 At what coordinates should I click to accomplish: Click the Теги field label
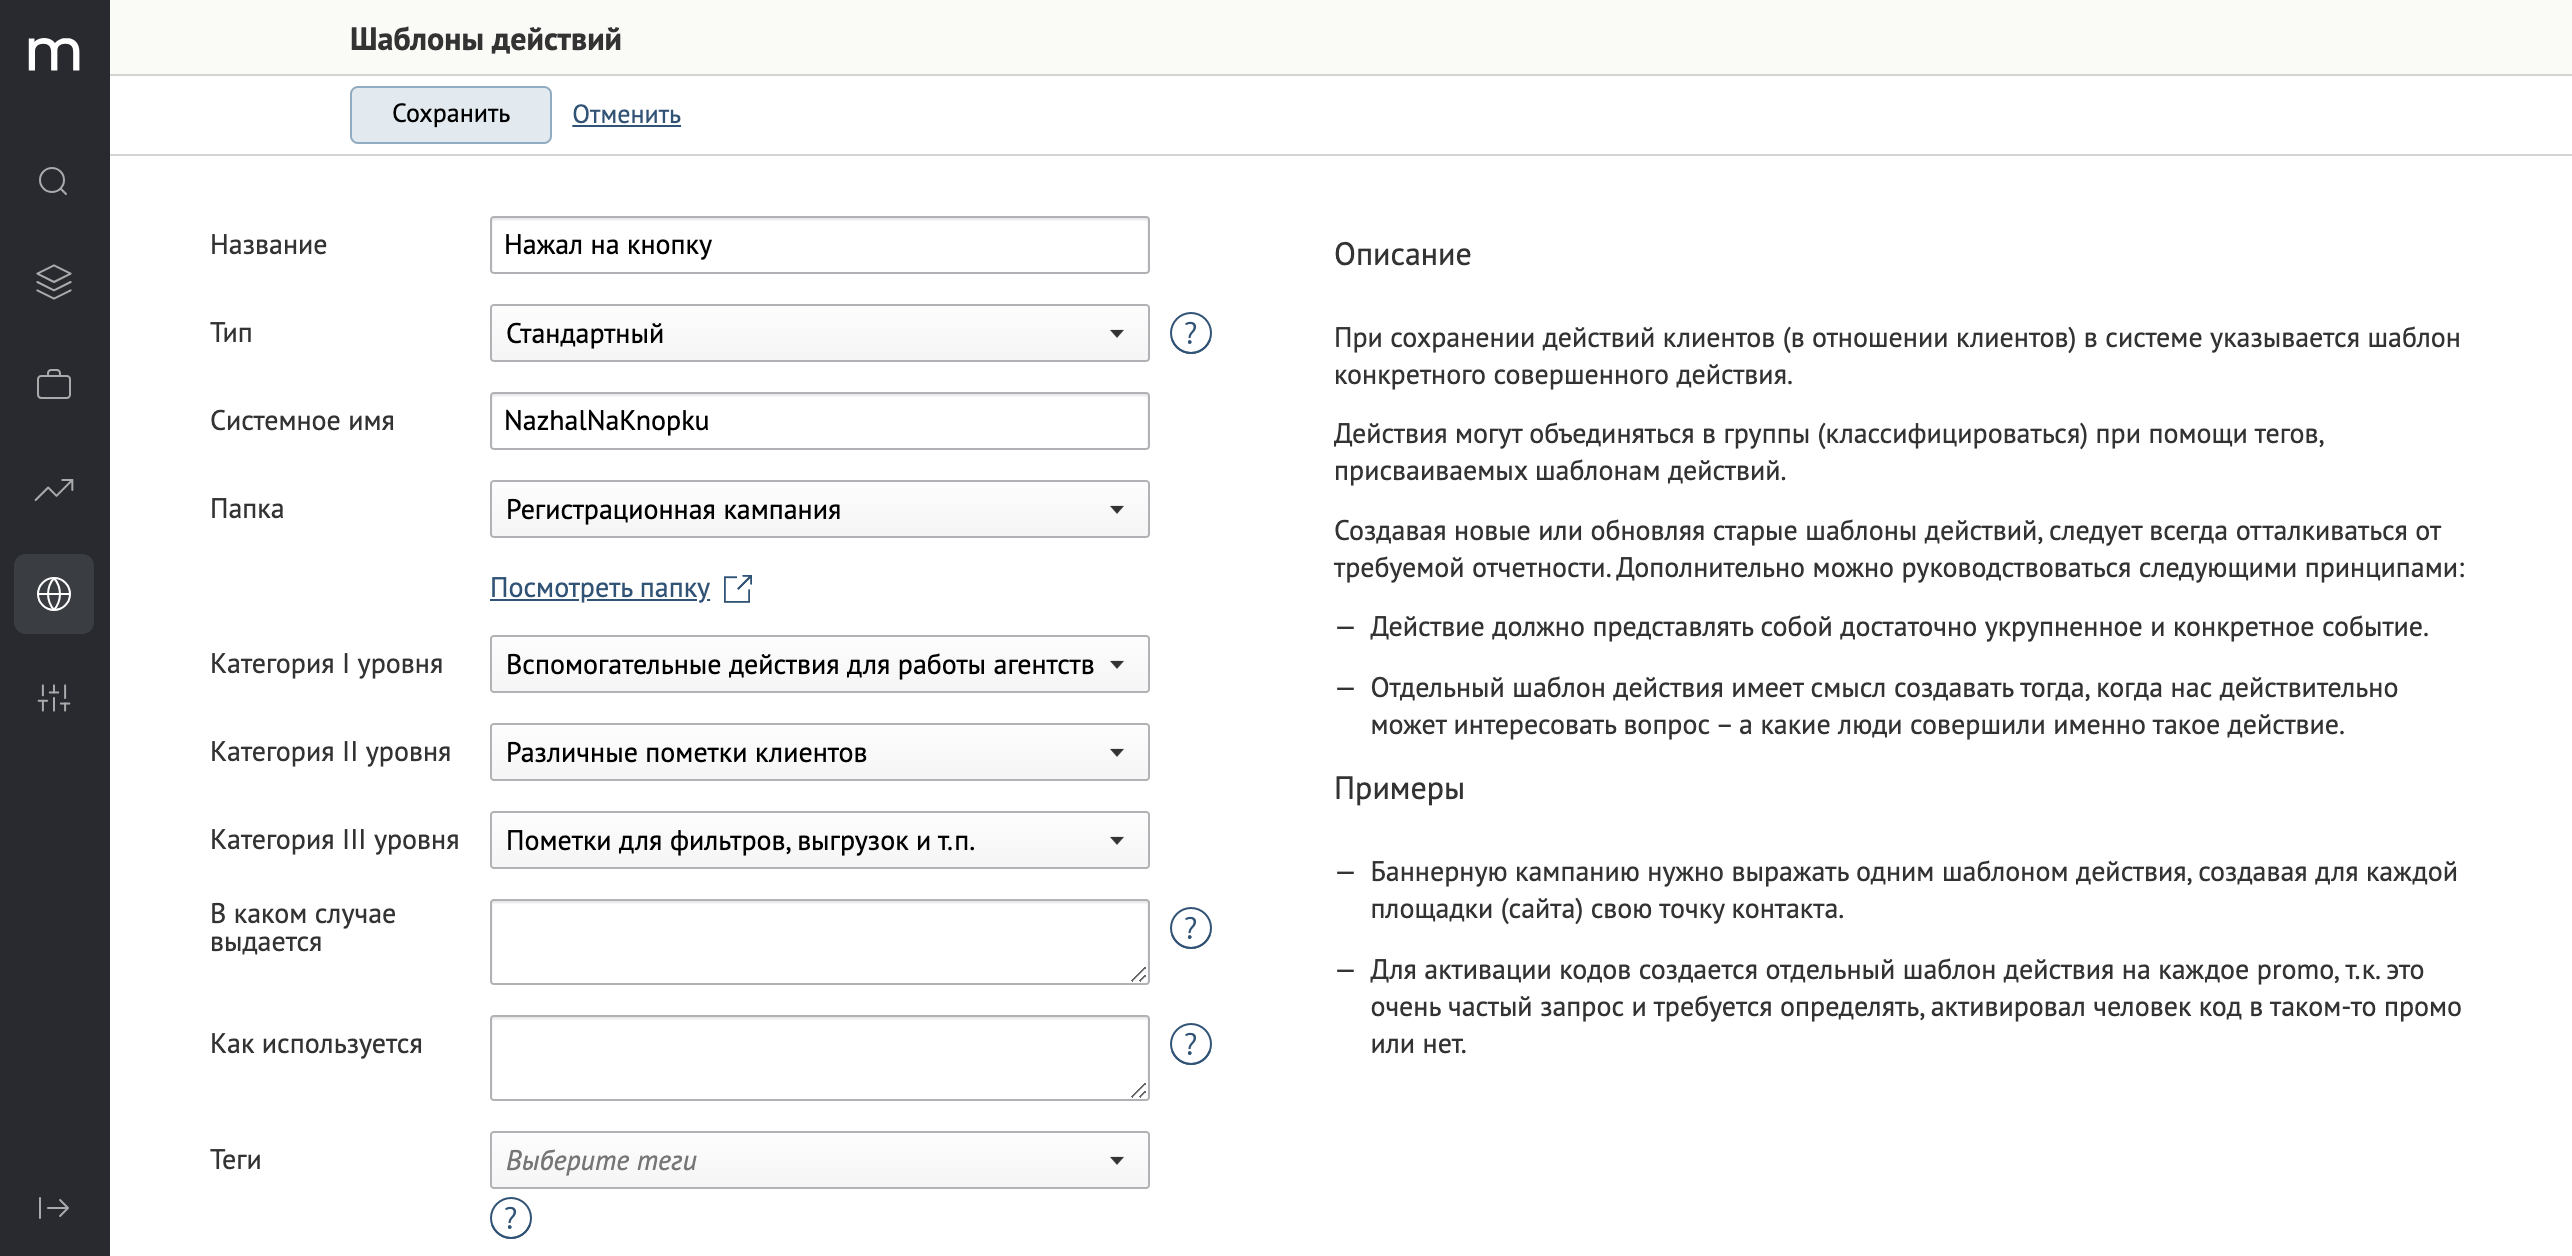pyautogui.click(x=235, y=1160)
